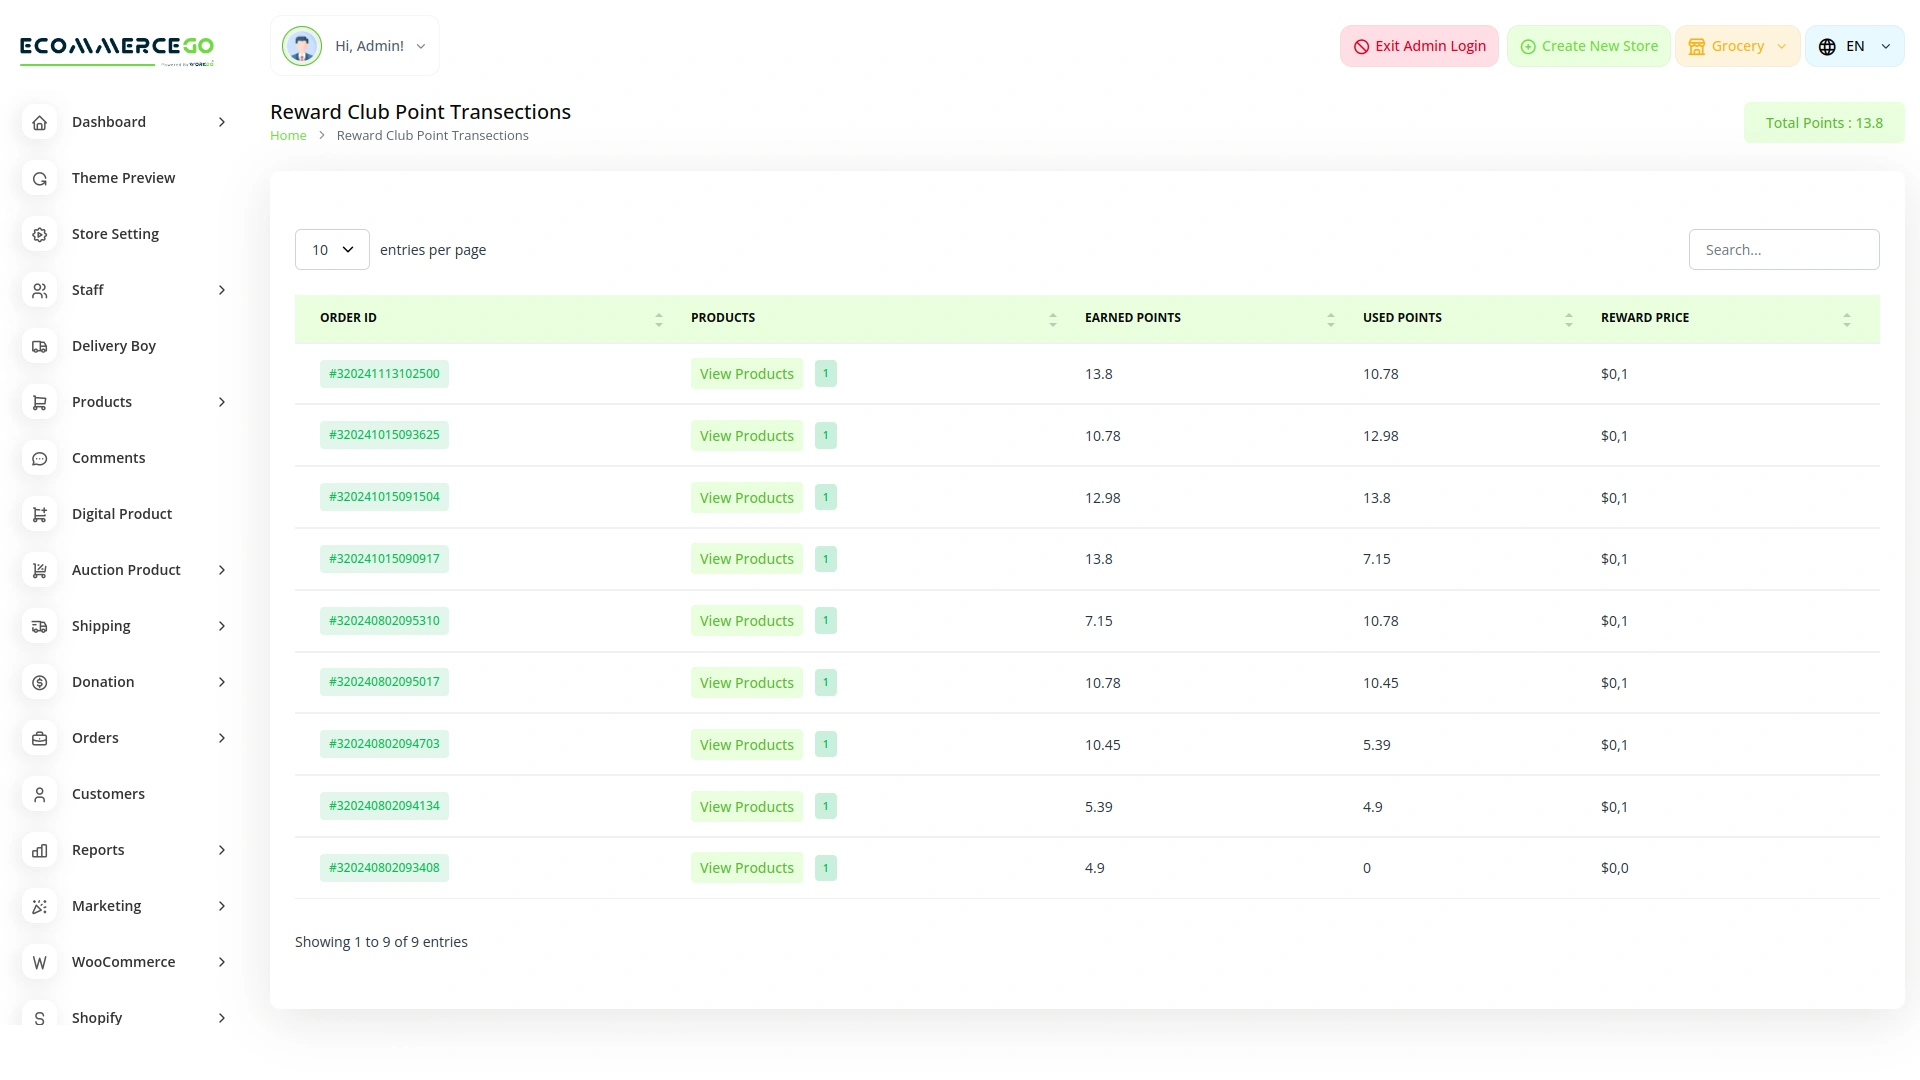Expand the Marketing submenu chevron

coord(222,906)
